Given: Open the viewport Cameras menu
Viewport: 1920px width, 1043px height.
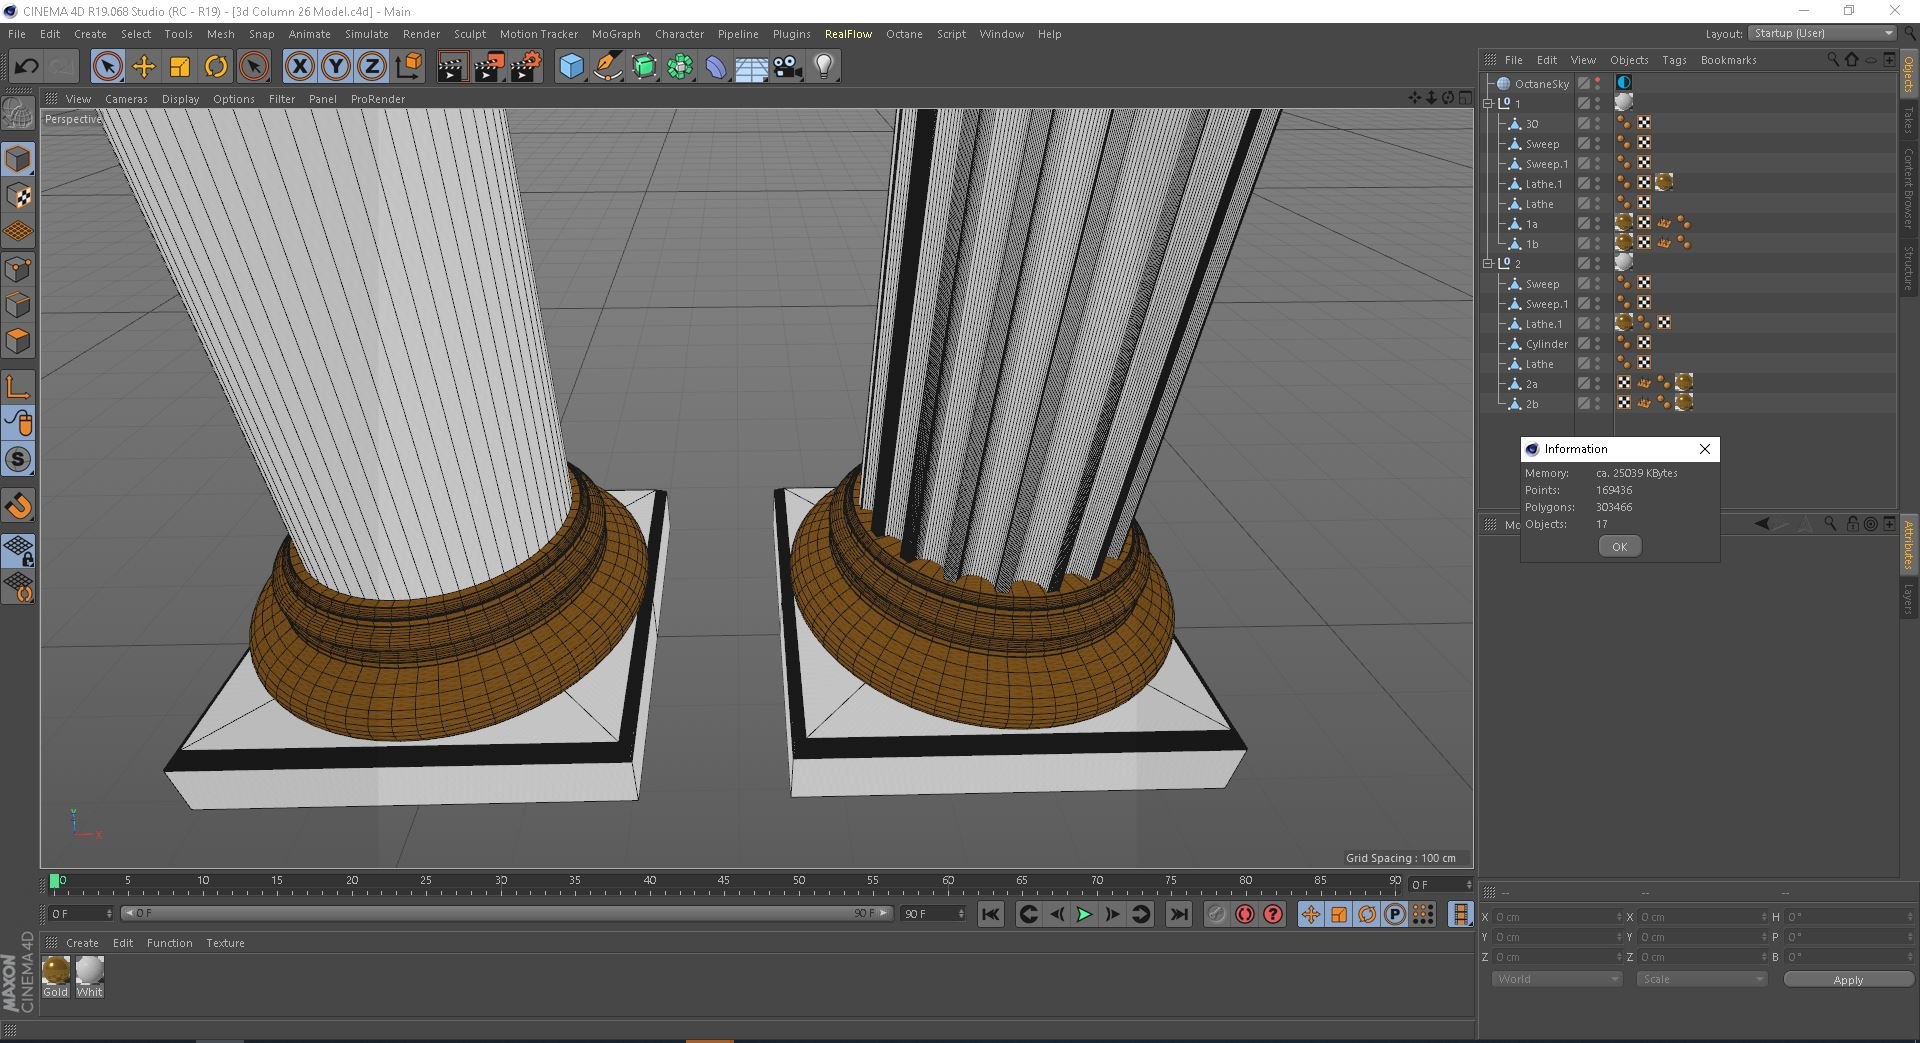Looking at the screenshot, I should pos(126,99).
